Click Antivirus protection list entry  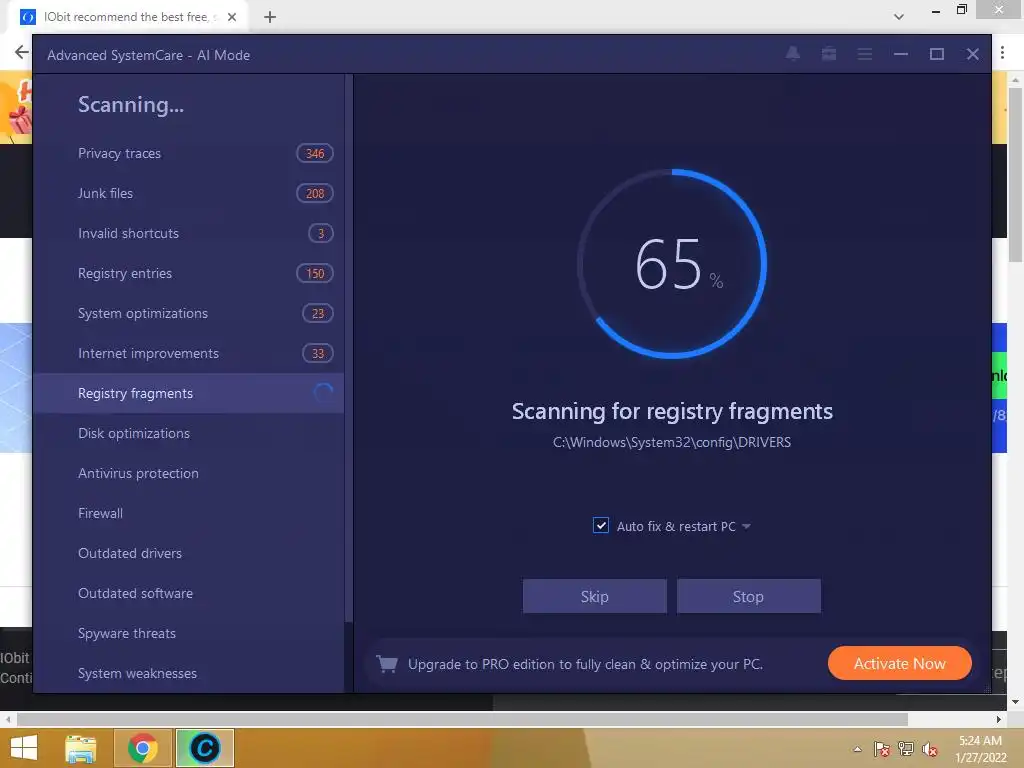point(188,473)
